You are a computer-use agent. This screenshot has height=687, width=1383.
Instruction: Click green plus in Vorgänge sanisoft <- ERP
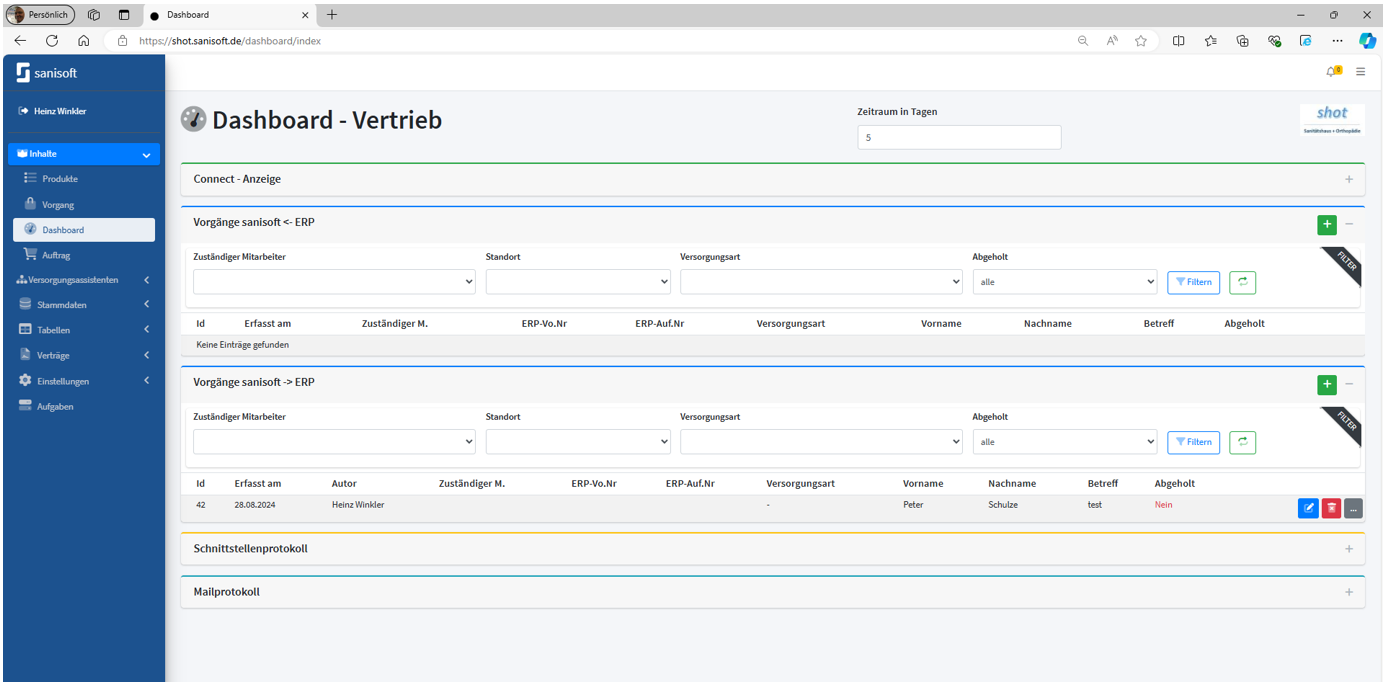pos(1326,225)
